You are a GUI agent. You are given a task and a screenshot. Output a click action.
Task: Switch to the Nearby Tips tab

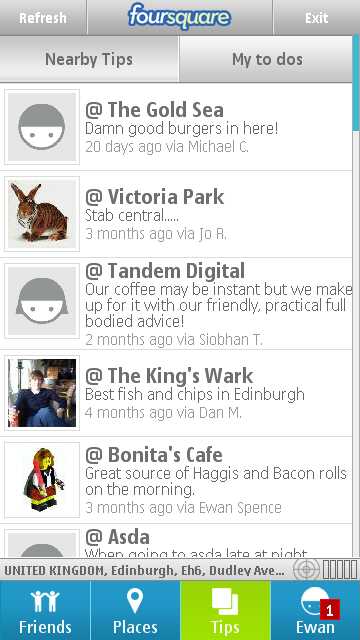(x=89, y=59)
